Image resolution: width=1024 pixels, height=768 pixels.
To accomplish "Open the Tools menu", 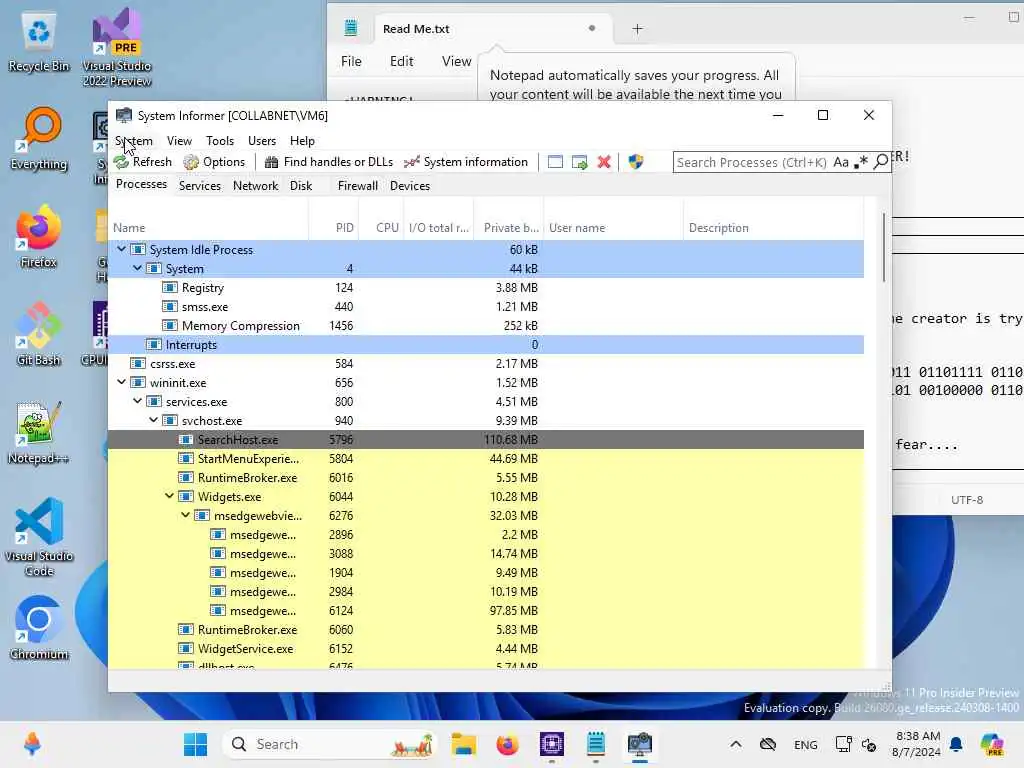I will (x=219, y=140).
